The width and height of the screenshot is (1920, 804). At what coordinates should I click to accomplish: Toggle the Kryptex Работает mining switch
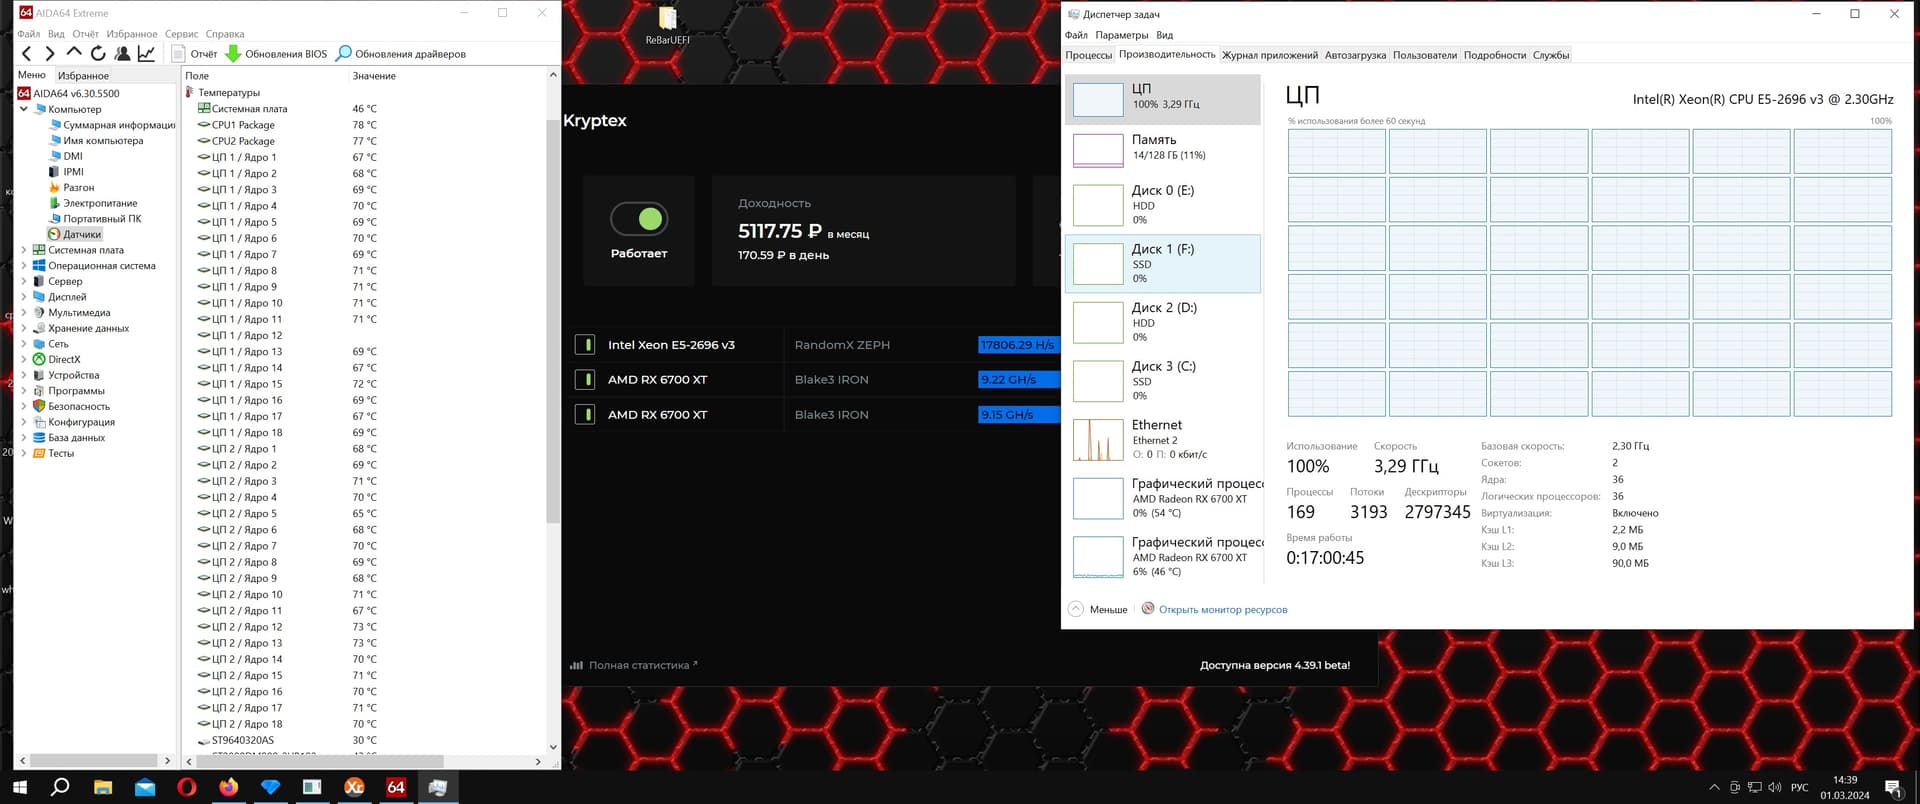pos(639,218)
